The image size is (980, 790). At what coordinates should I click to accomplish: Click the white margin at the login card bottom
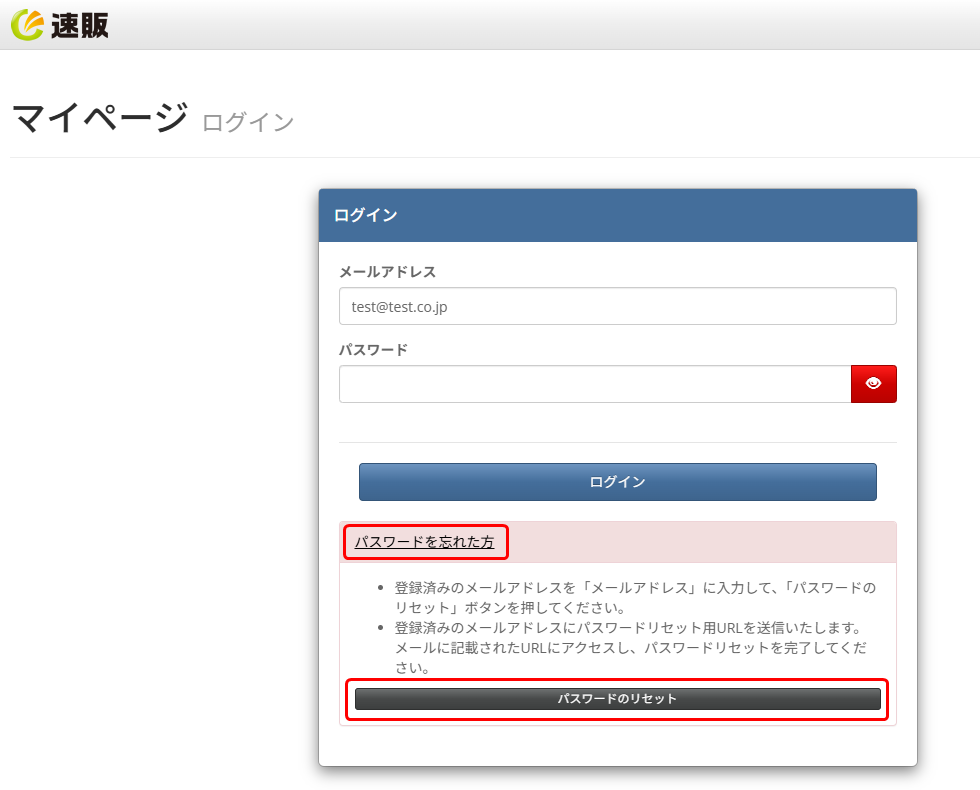coord(617,746)
